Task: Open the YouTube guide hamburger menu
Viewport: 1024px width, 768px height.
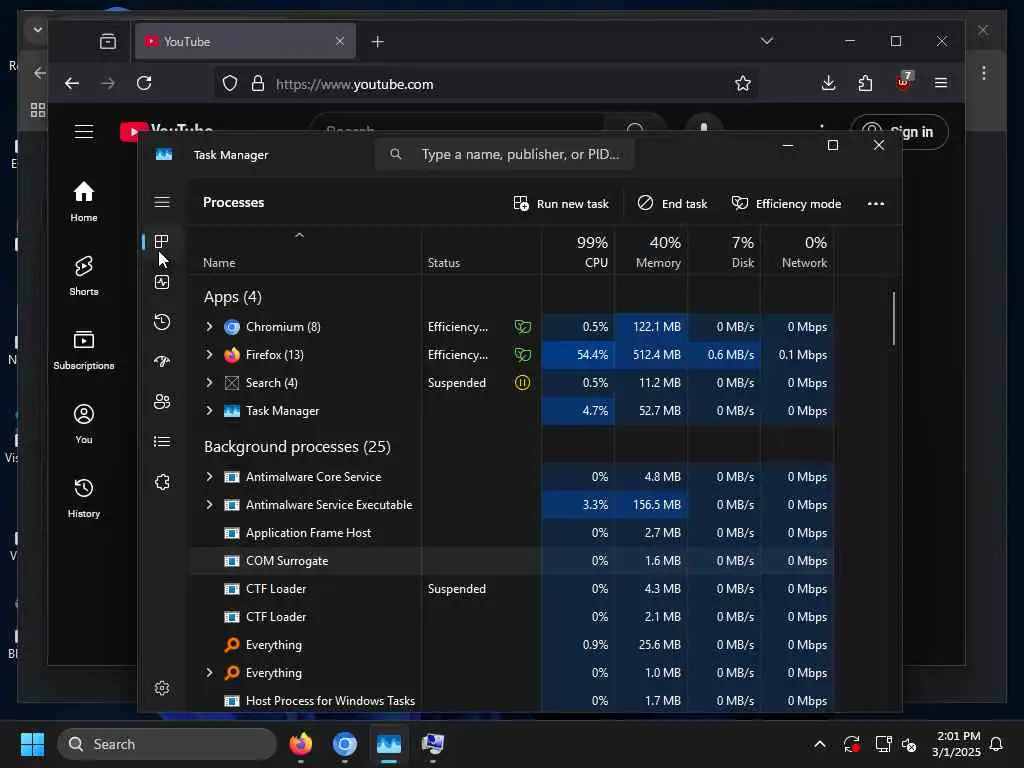Action: [84, 131]
